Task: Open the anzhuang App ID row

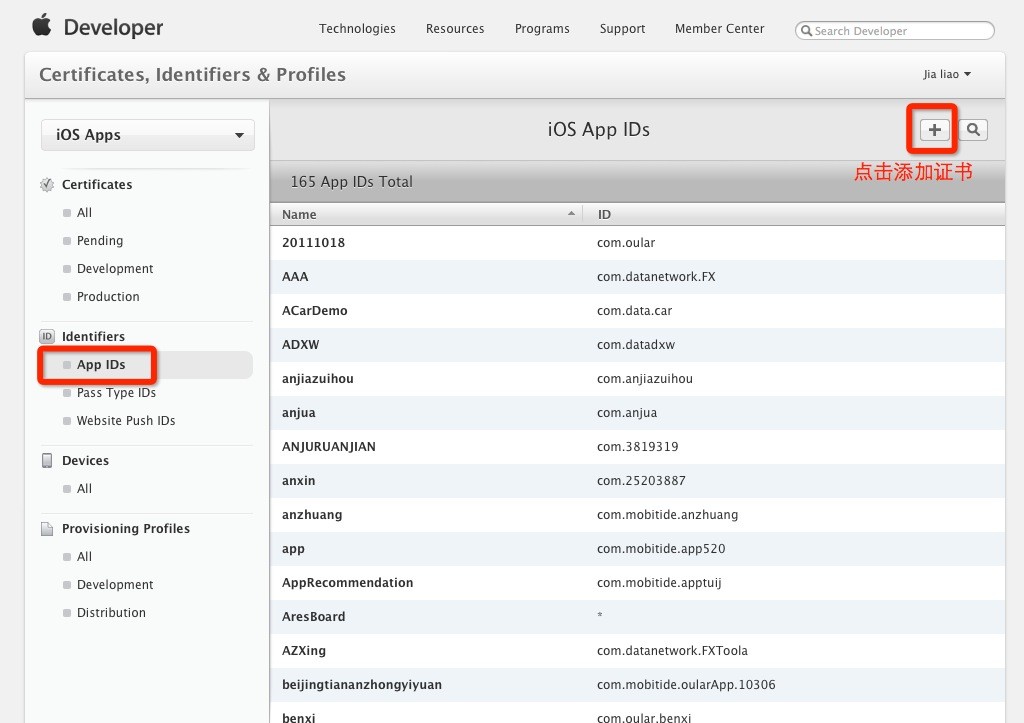Action: 637,515
